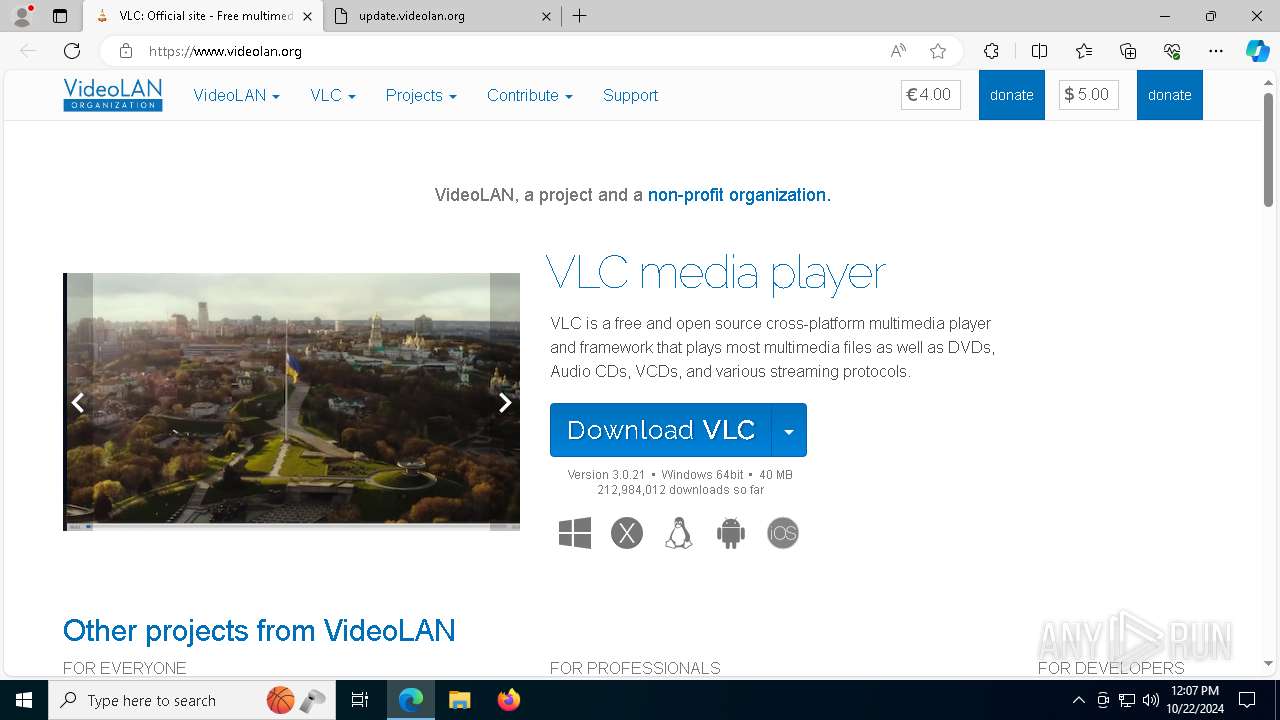Open the notification center
The image size is (1280, 720).
point(1247,700)
